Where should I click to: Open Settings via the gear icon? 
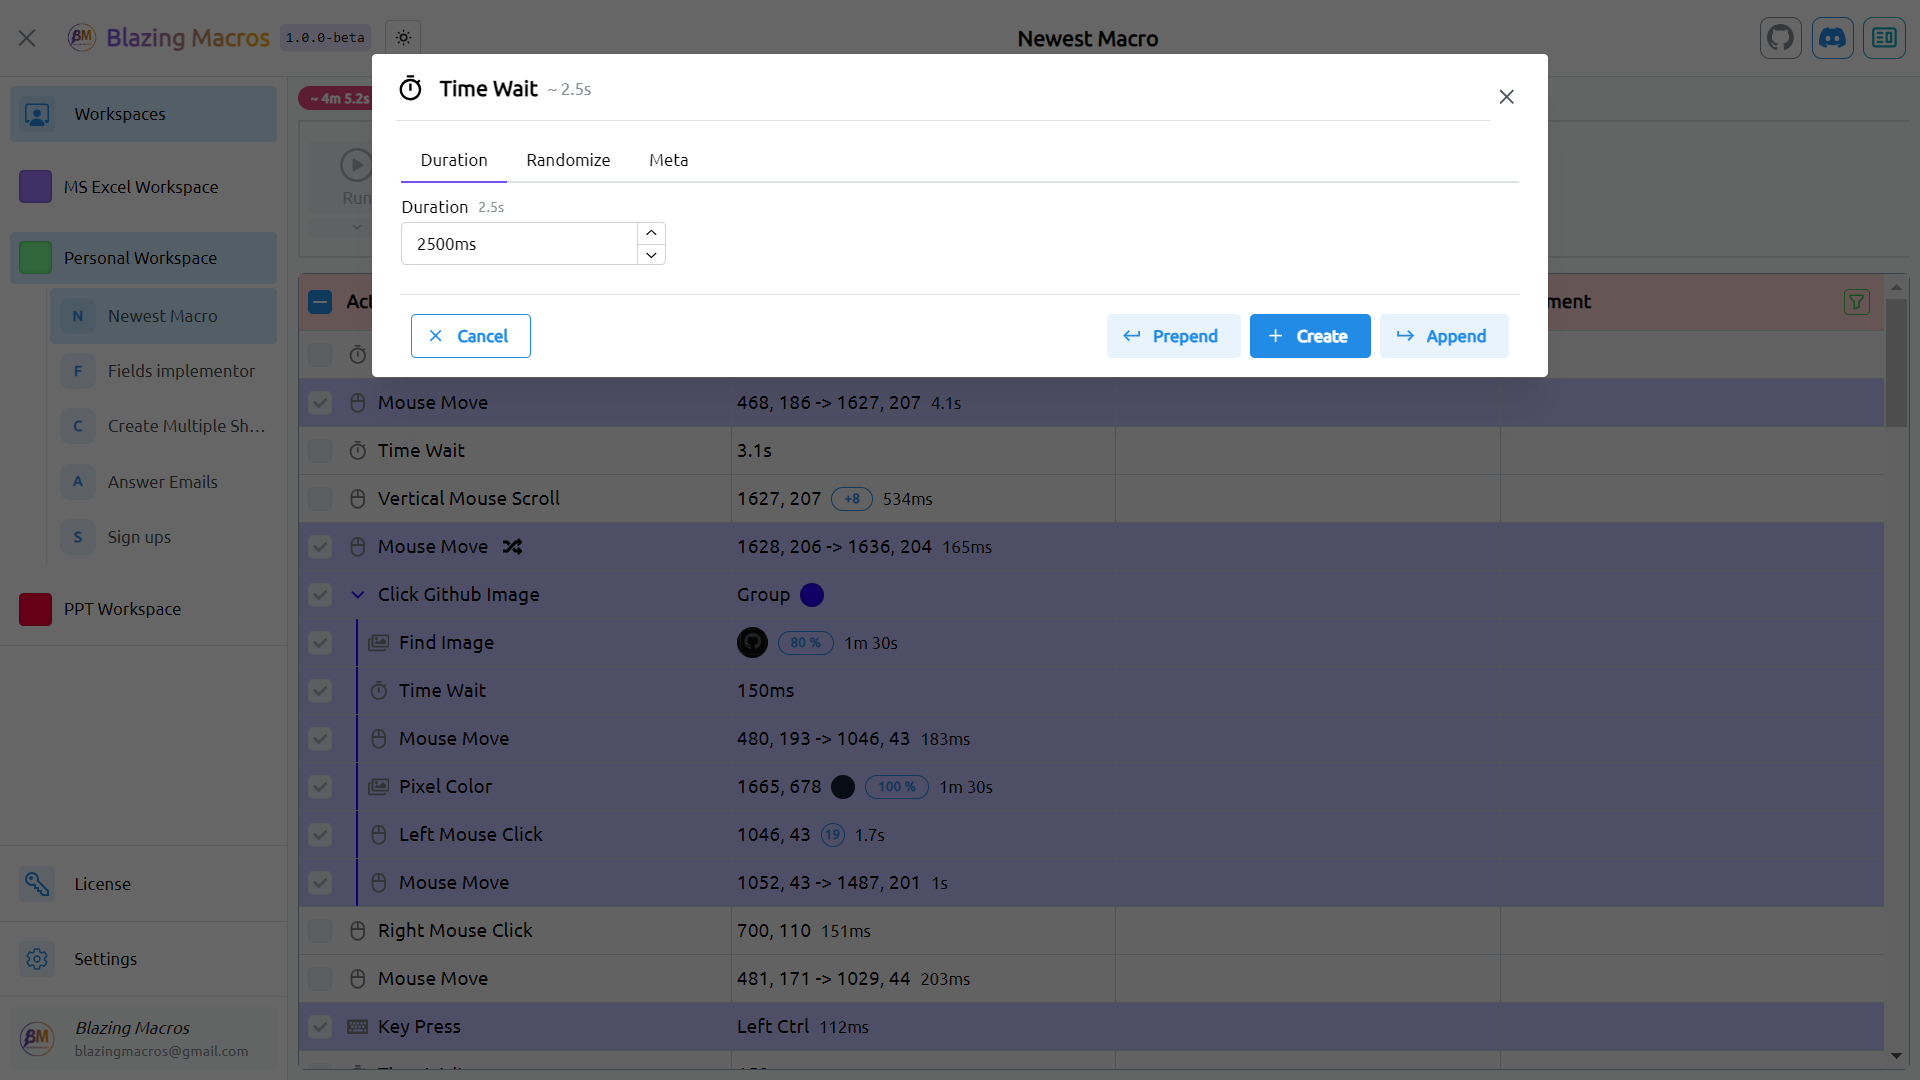click(x=37, y=959)
